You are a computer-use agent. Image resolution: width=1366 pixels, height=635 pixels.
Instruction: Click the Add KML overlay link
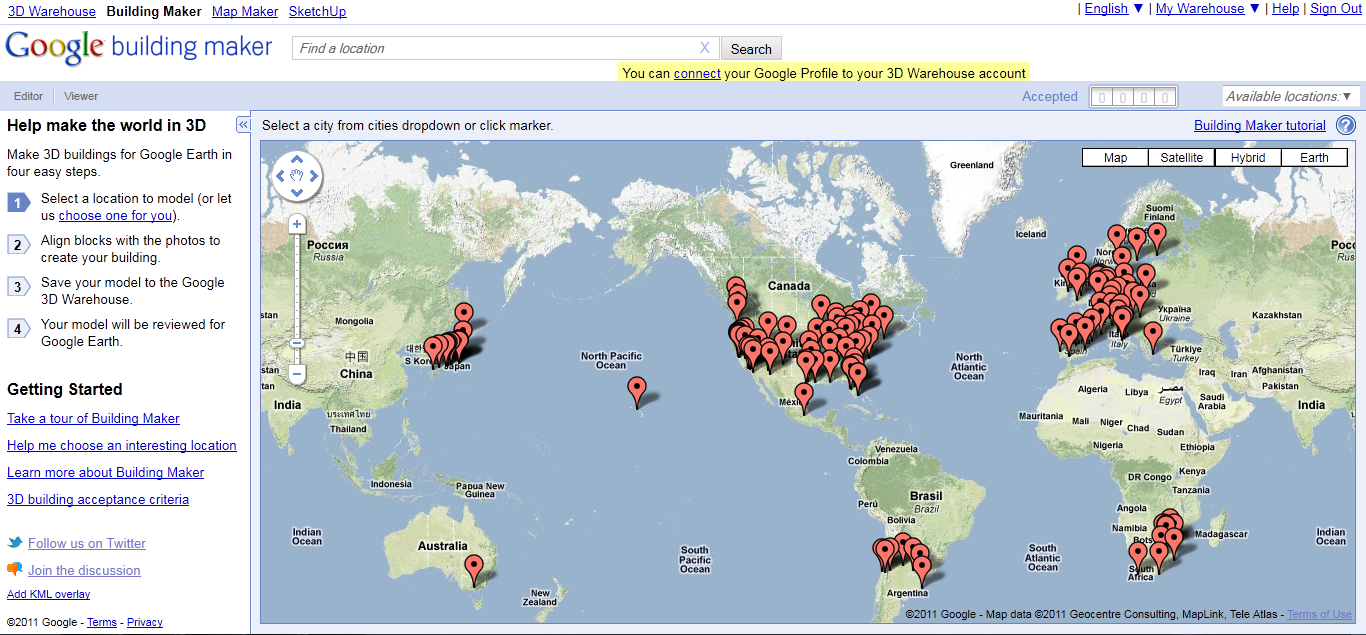click(x=49, y=594)
